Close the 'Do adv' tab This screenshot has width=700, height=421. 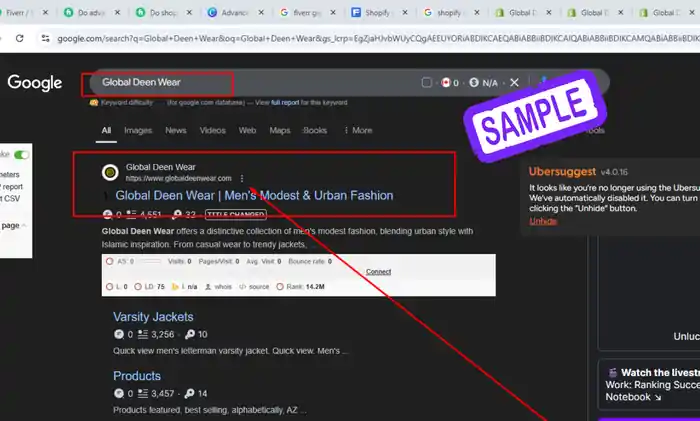117,13
